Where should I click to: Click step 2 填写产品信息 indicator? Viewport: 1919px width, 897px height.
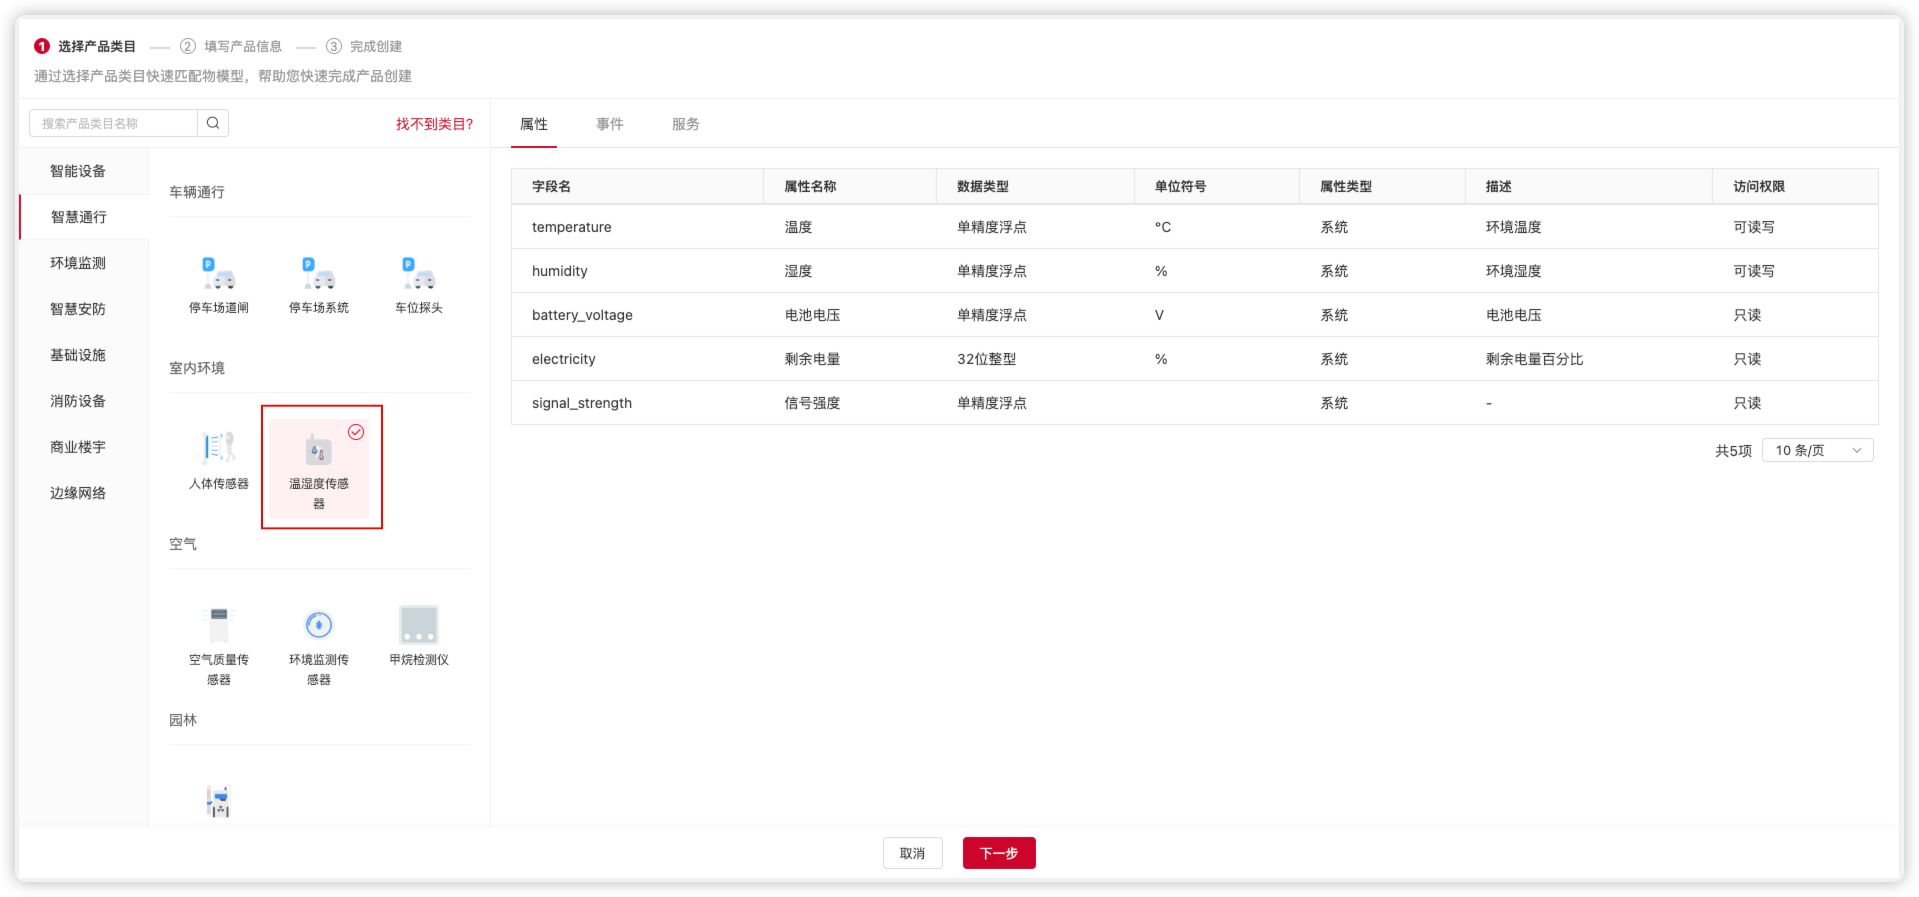[x=231, y=46]
